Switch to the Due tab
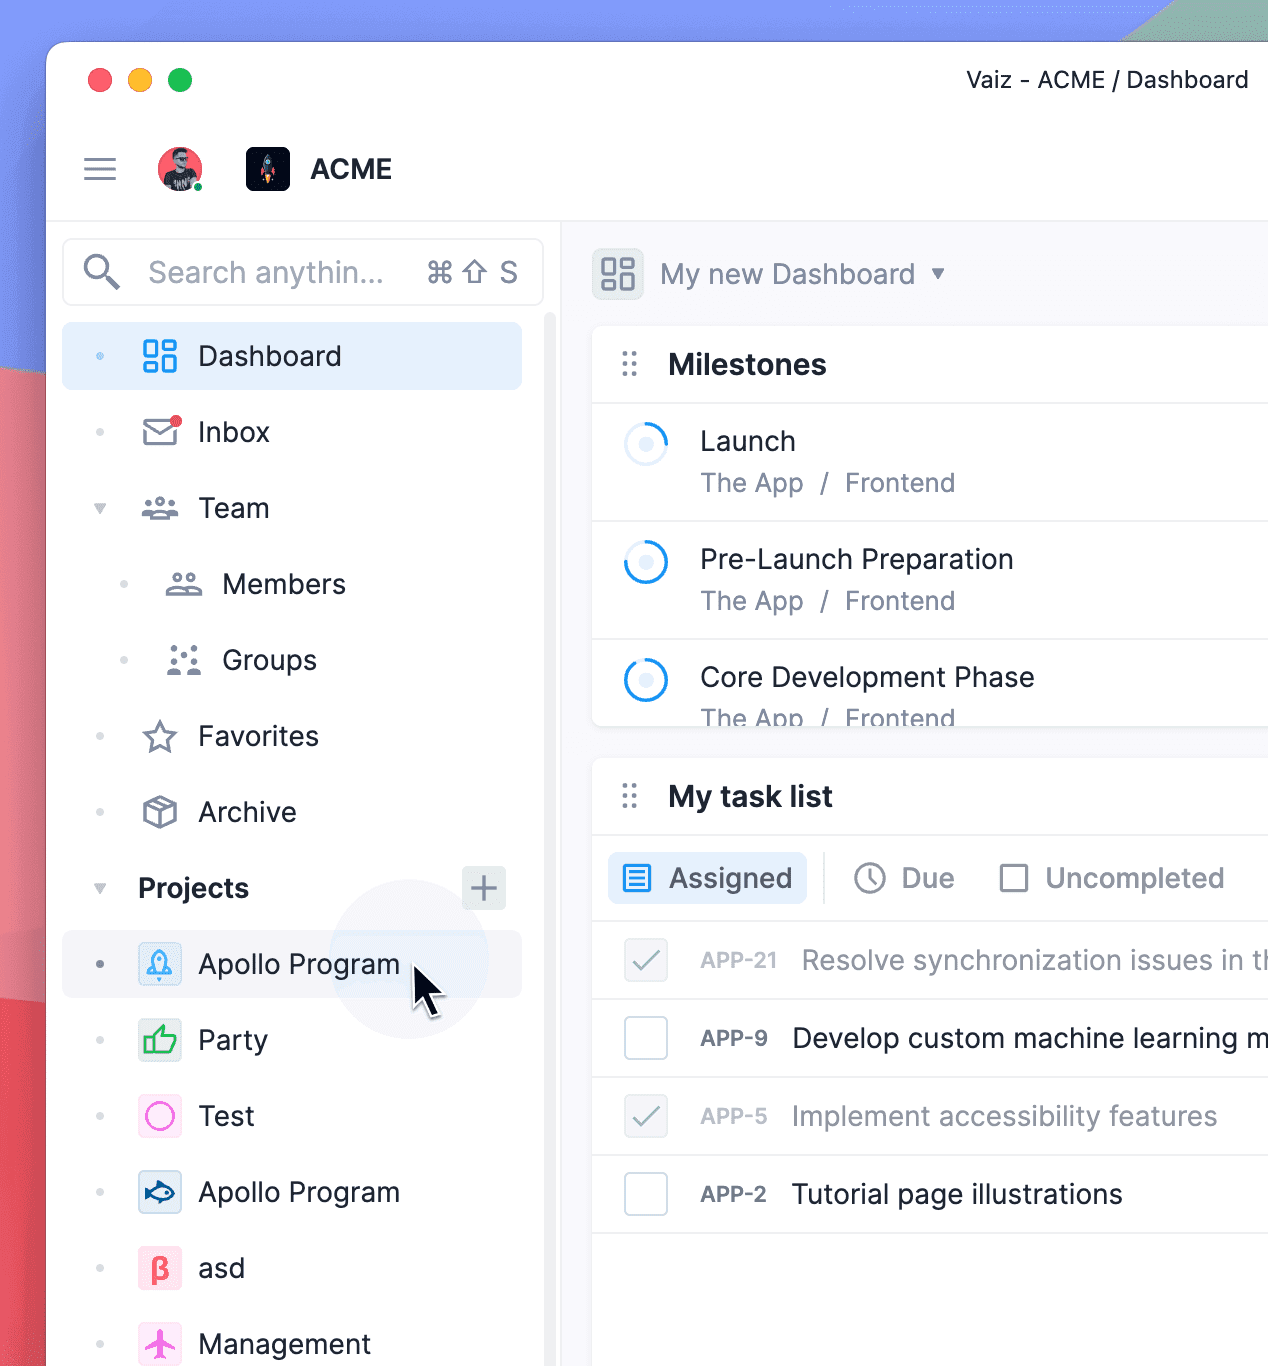 (x=904, y=878)
